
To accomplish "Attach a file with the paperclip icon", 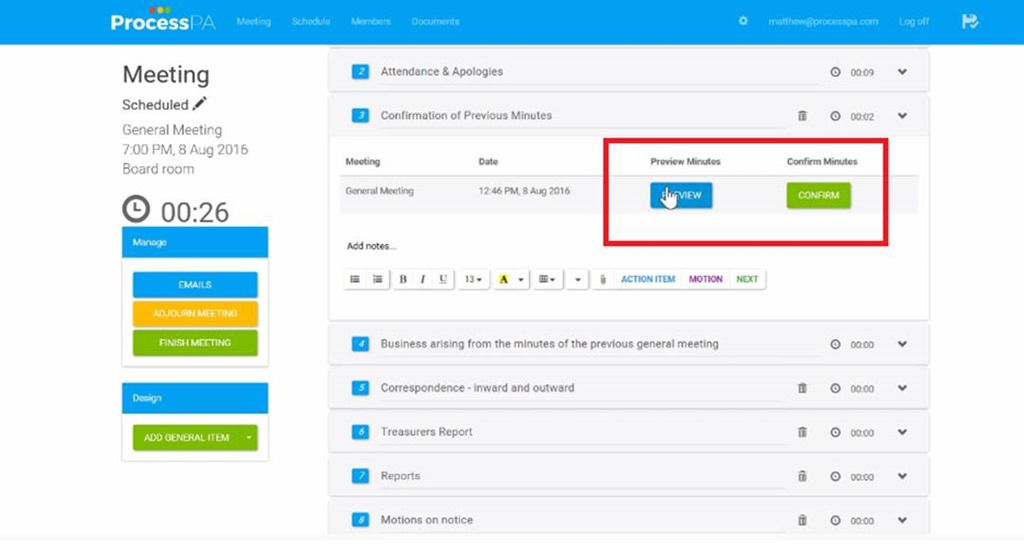I will click(x=602, y=280).
